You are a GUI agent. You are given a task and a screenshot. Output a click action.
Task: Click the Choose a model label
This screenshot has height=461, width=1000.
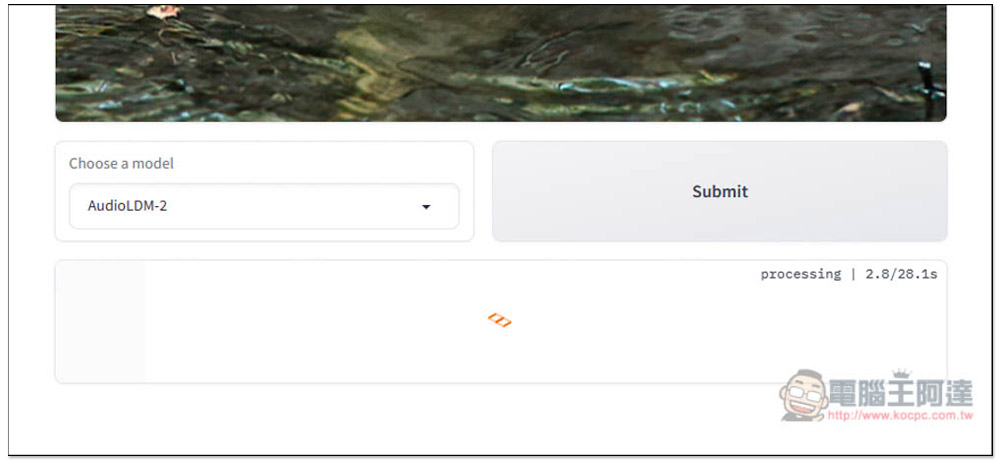tap(121, 163)
